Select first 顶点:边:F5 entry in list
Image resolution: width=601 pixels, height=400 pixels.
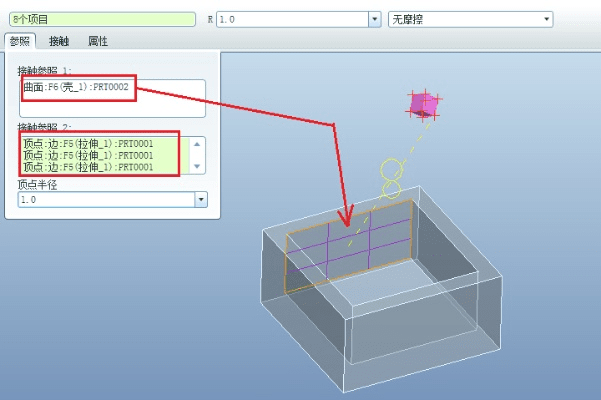point(88,144)
